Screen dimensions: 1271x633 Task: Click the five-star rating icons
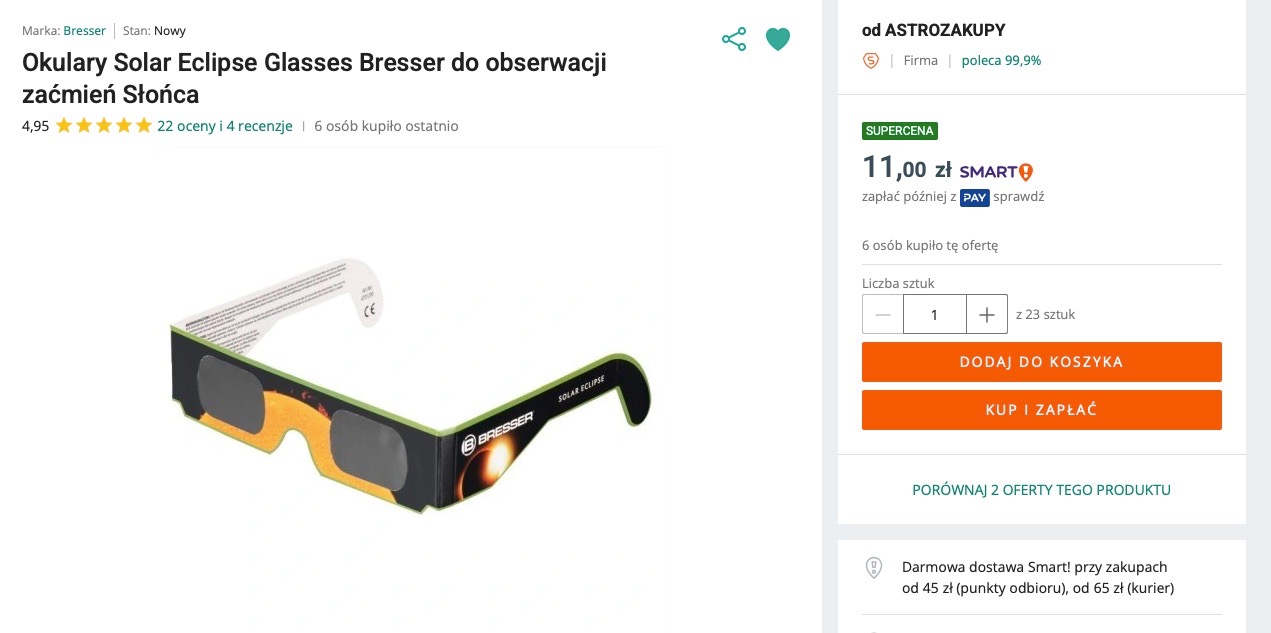tap(104, 126)
